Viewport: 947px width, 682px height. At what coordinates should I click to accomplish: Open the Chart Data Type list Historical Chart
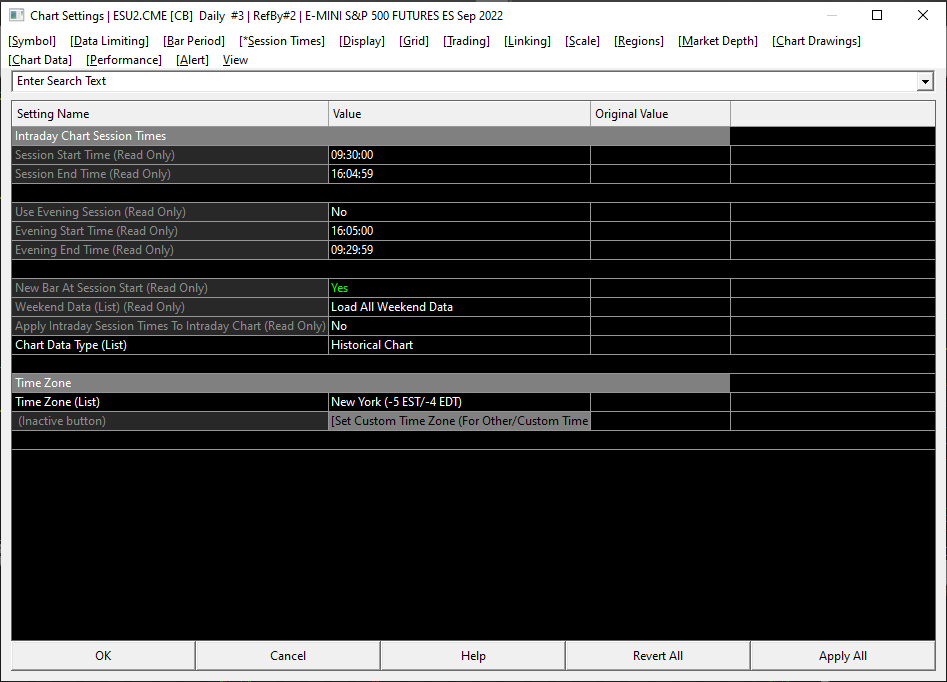point(459,345)
